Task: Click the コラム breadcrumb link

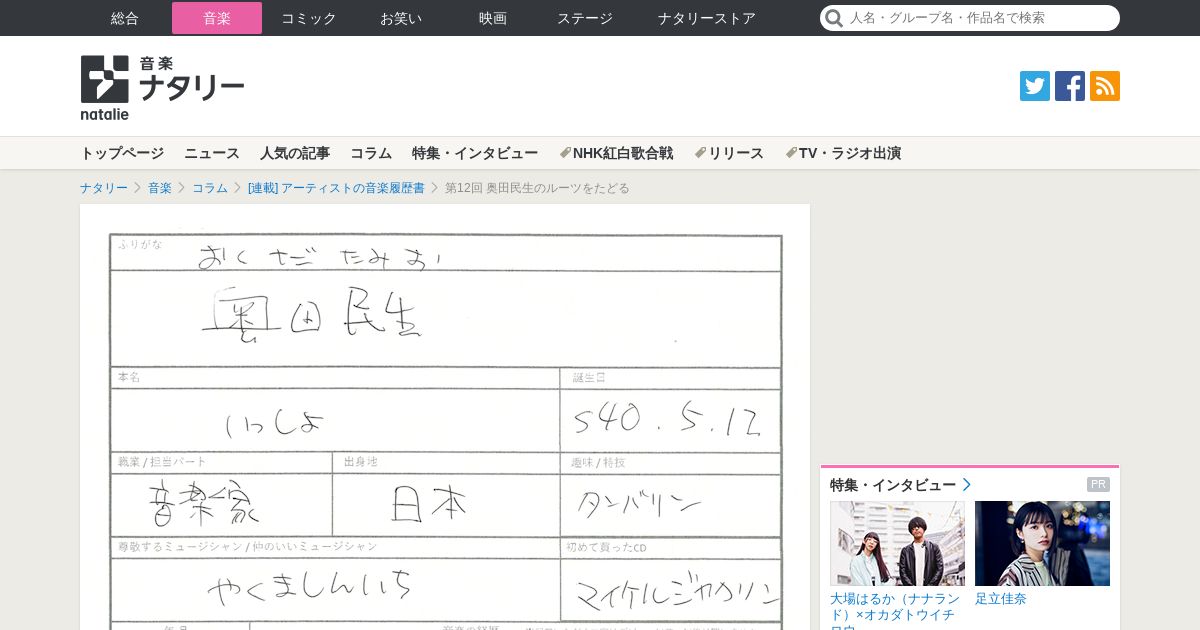Action: click(210, 188)
